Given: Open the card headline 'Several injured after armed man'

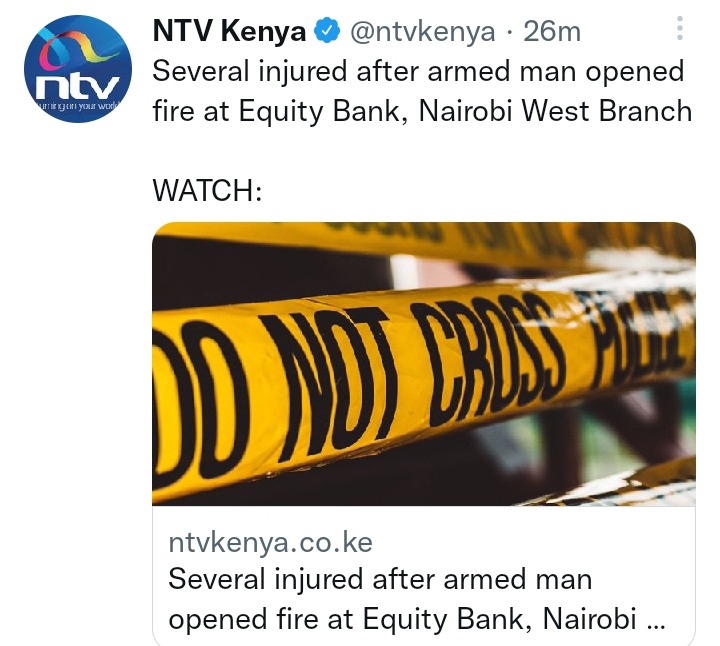Looking at the screenshot, I should point(380,579).
